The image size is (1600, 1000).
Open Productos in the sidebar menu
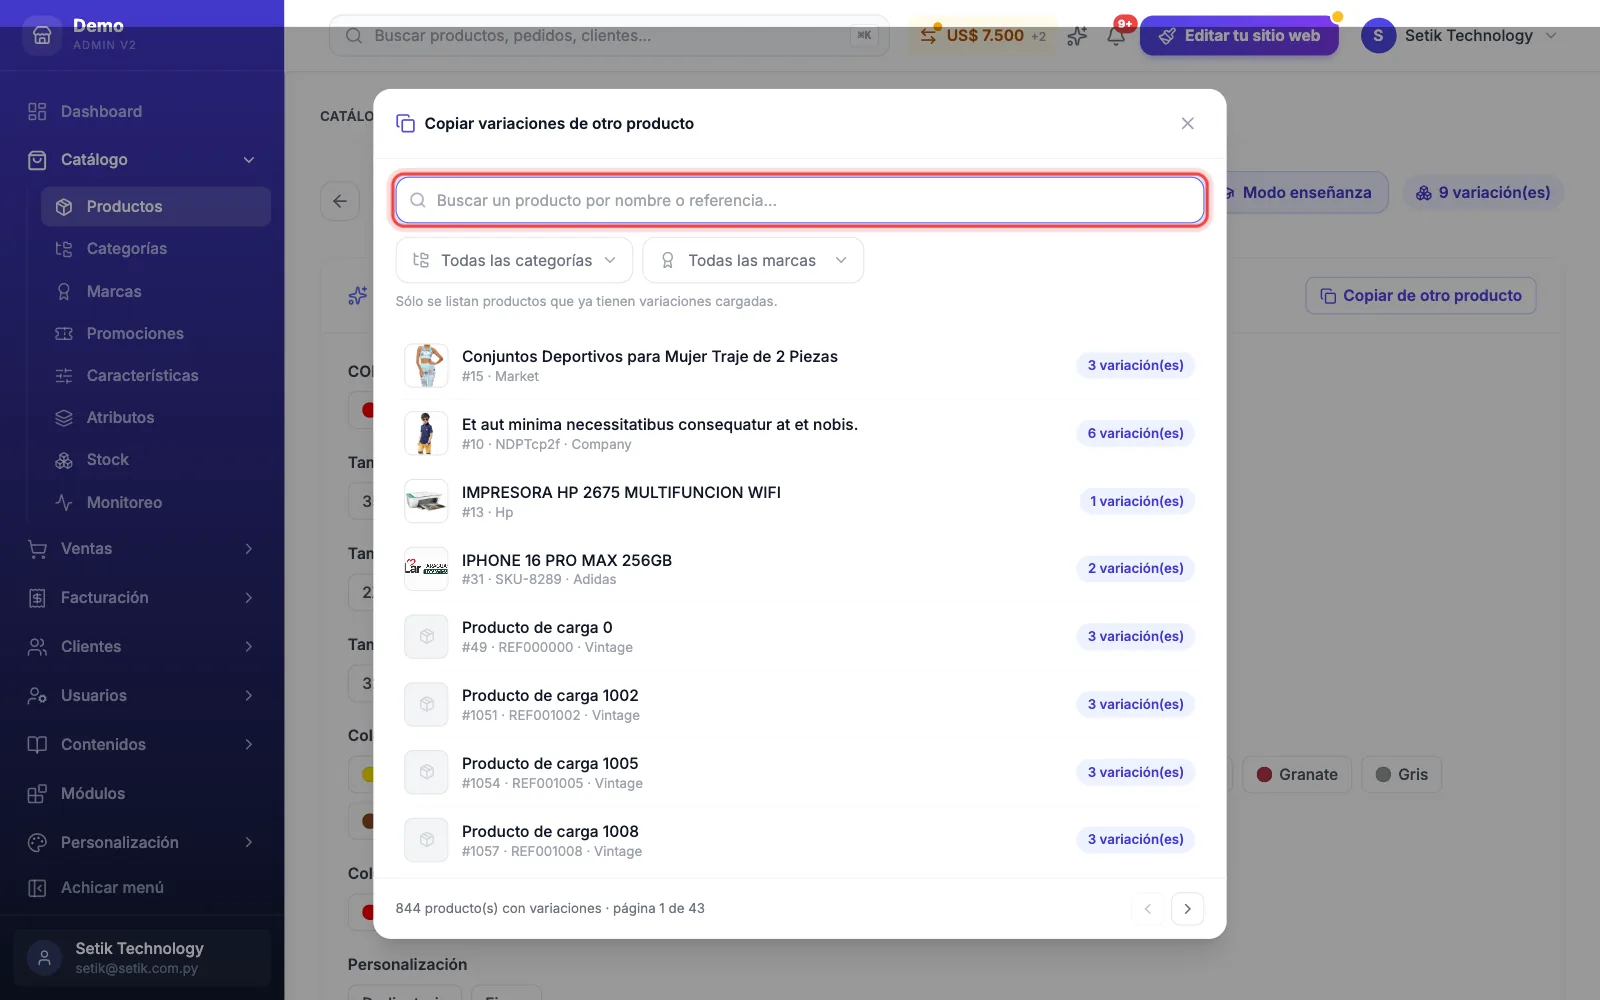pos(156,206)
